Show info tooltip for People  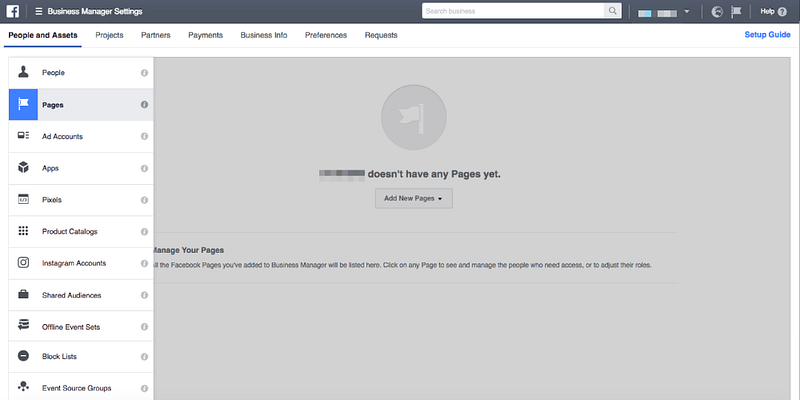(x=144, y=73)
